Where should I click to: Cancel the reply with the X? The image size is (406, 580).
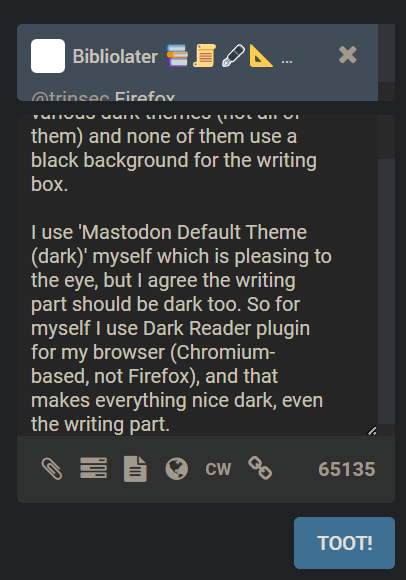[x=348, y=55]
